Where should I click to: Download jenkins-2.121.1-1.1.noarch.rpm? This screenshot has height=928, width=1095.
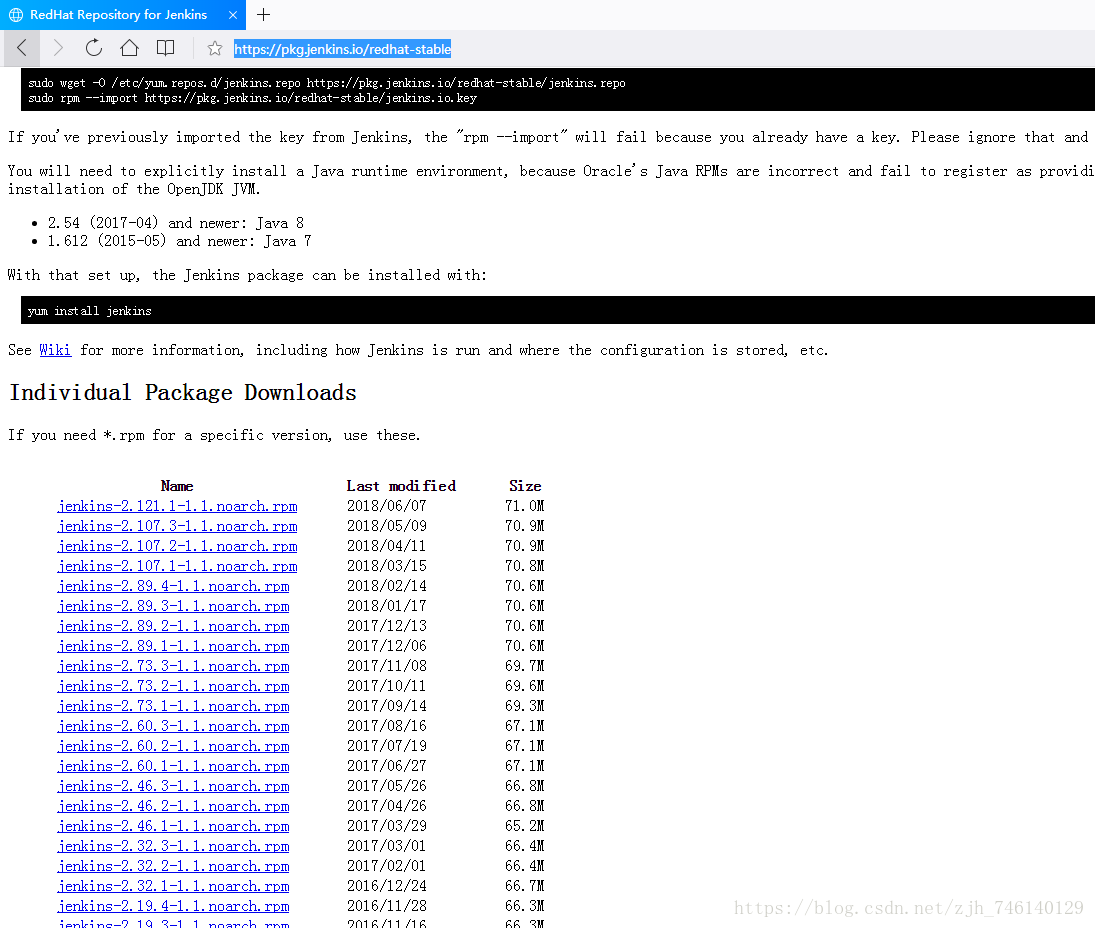click(177, 506)
